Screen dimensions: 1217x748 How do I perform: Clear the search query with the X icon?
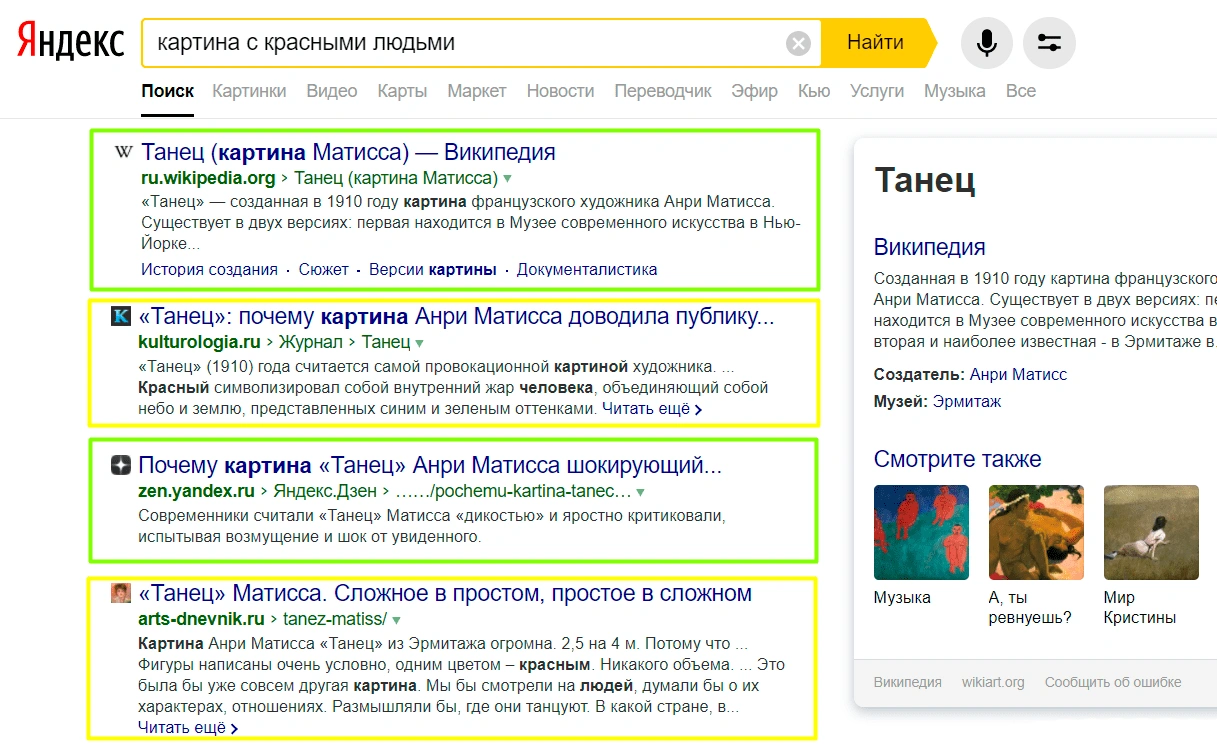(797, 41)
